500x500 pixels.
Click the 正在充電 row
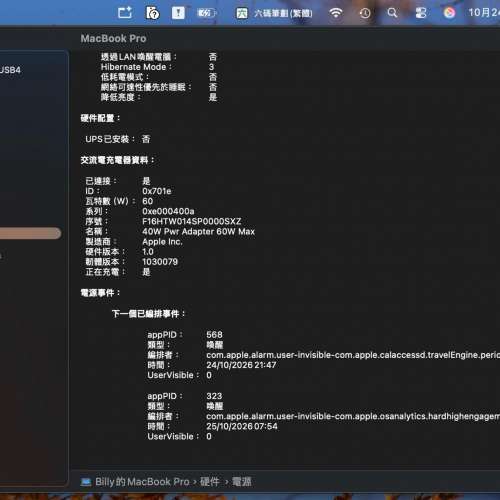(118, 272)
